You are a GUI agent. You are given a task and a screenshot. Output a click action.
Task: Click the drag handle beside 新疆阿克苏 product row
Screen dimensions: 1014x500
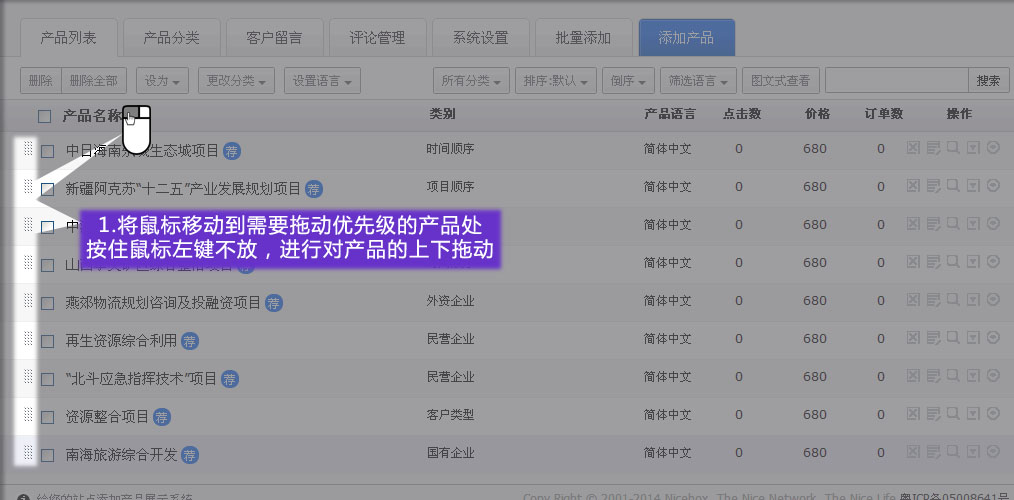28,187
